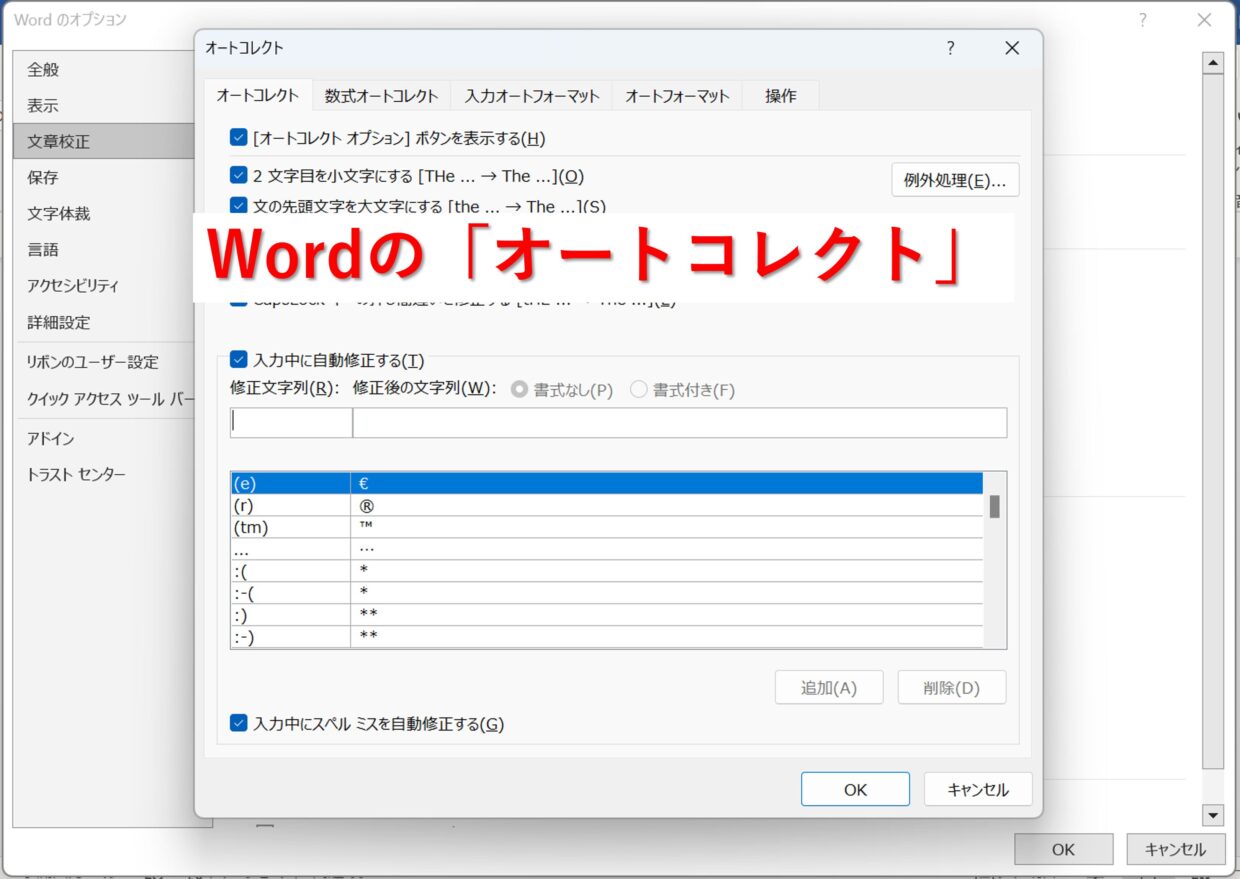Select the (r) entry in the list
The image size is (1240, 879).
click(290, 506)
